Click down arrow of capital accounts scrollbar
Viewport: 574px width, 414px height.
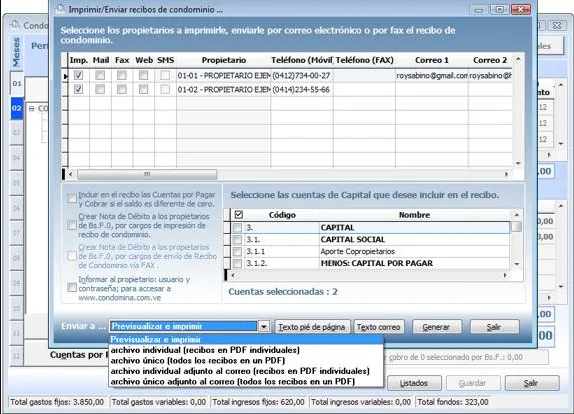tap(517, 264)
